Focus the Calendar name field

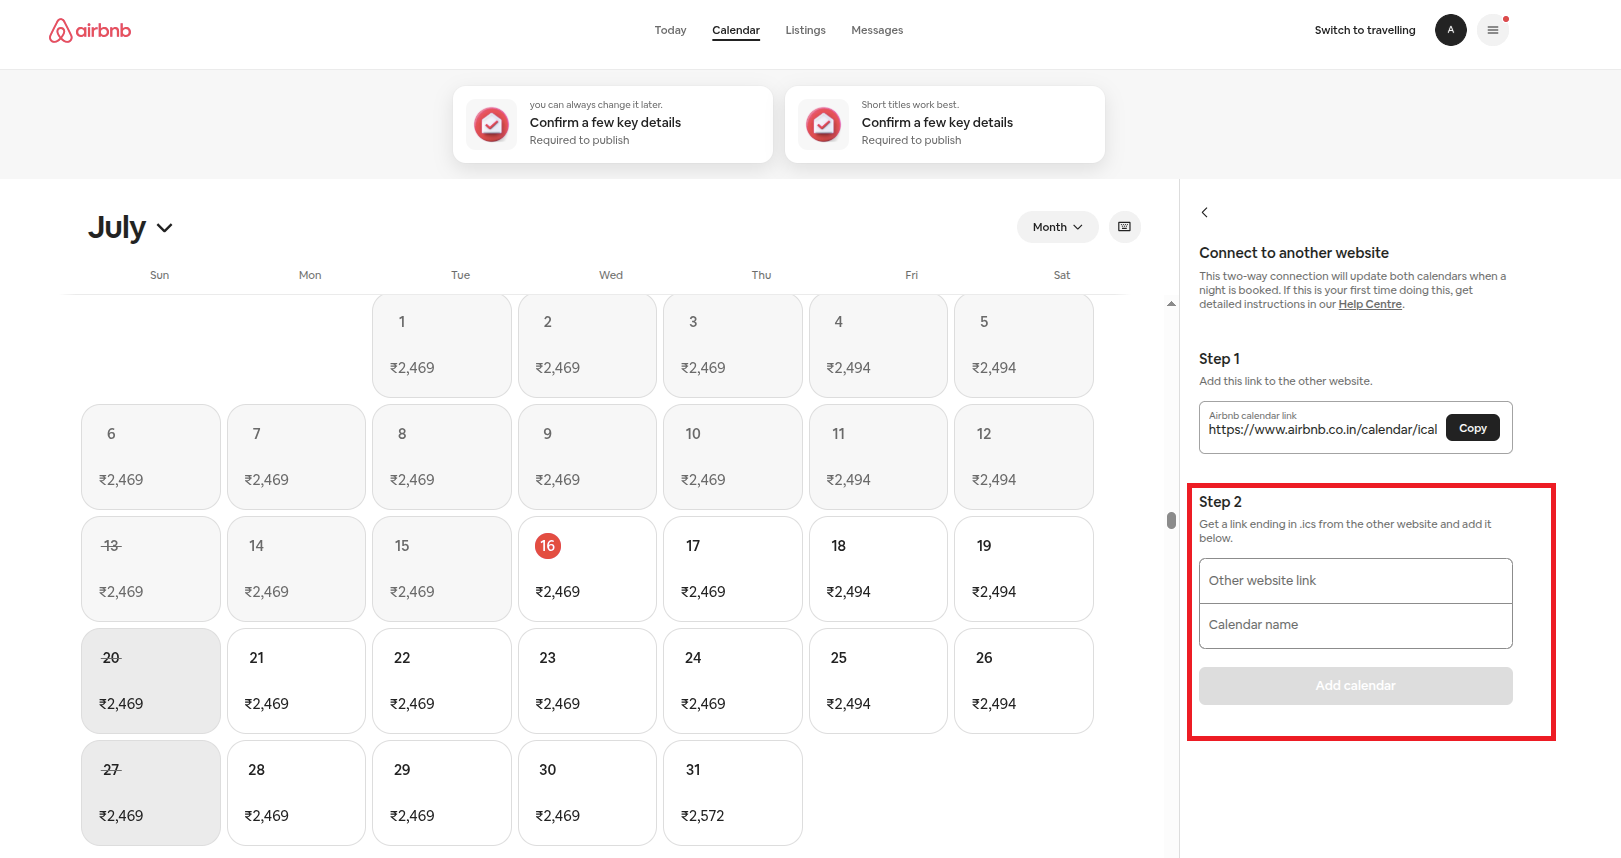pos(1355,625)
